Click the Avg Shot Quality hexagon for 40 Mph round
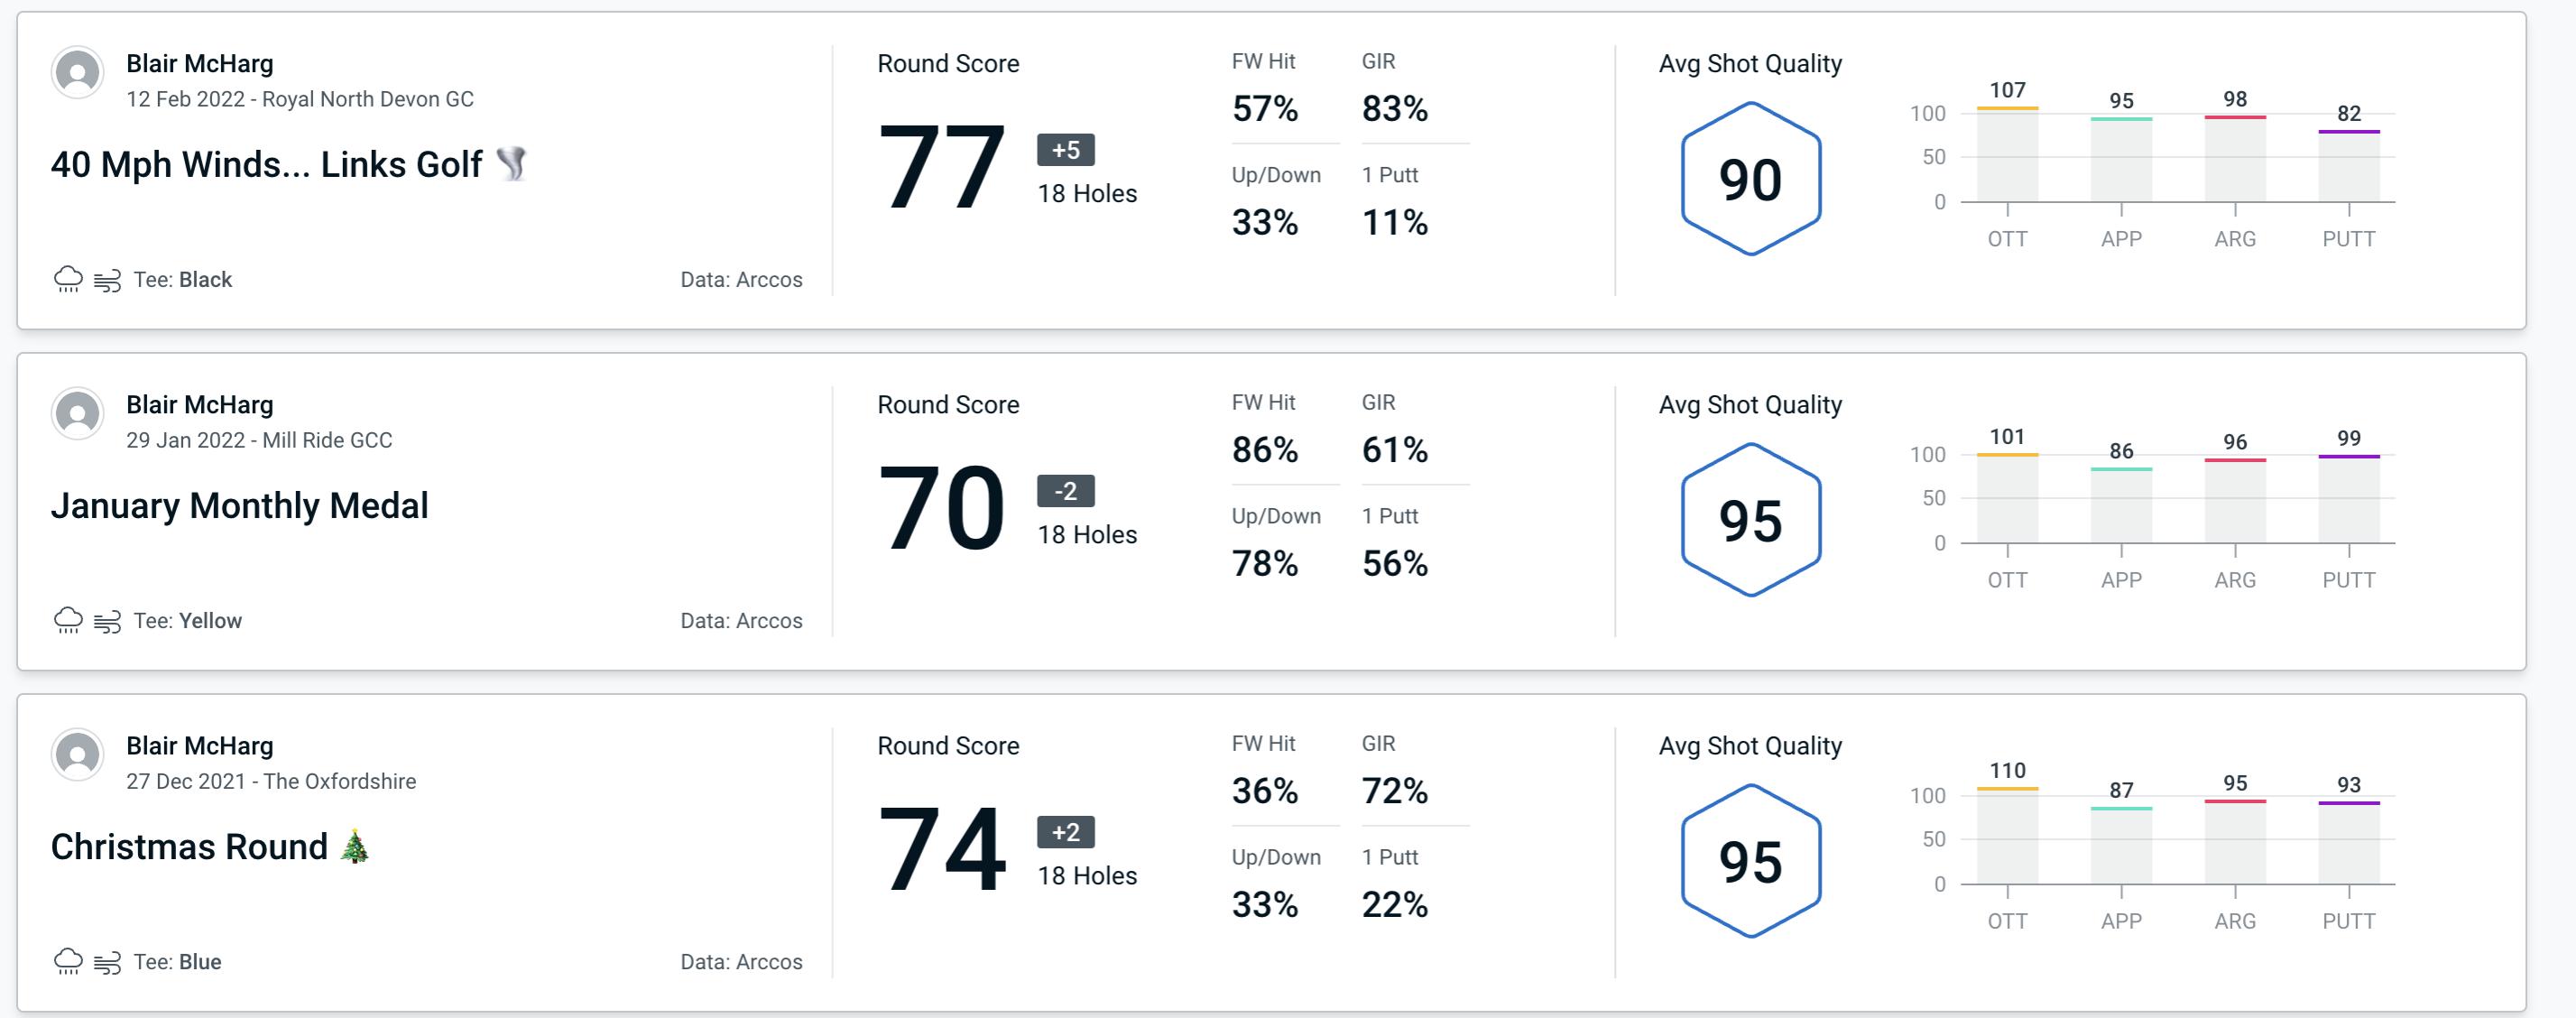The width and height of the screenshot is (2576, 1018). [1751, 176]
